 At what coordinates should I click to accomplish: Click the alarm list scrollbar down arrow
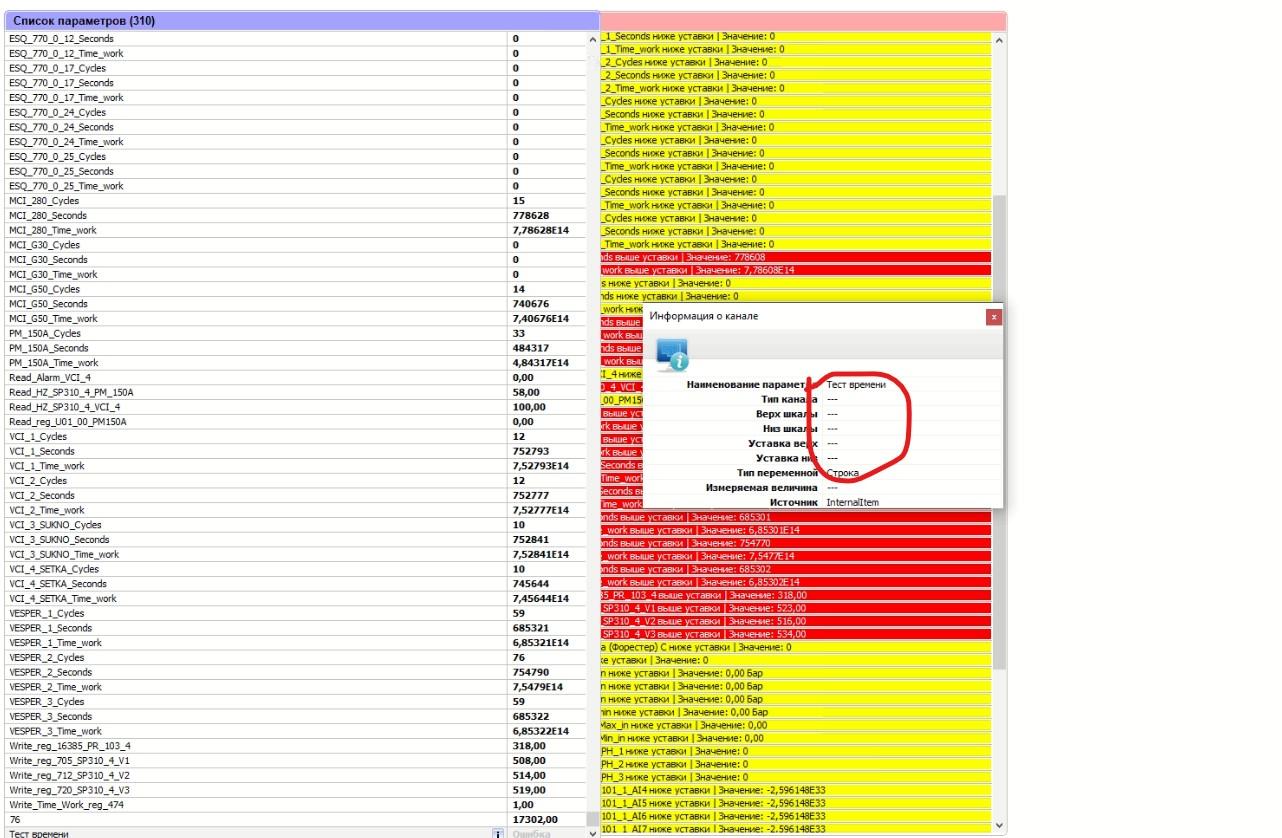click(x=999, y=825)
